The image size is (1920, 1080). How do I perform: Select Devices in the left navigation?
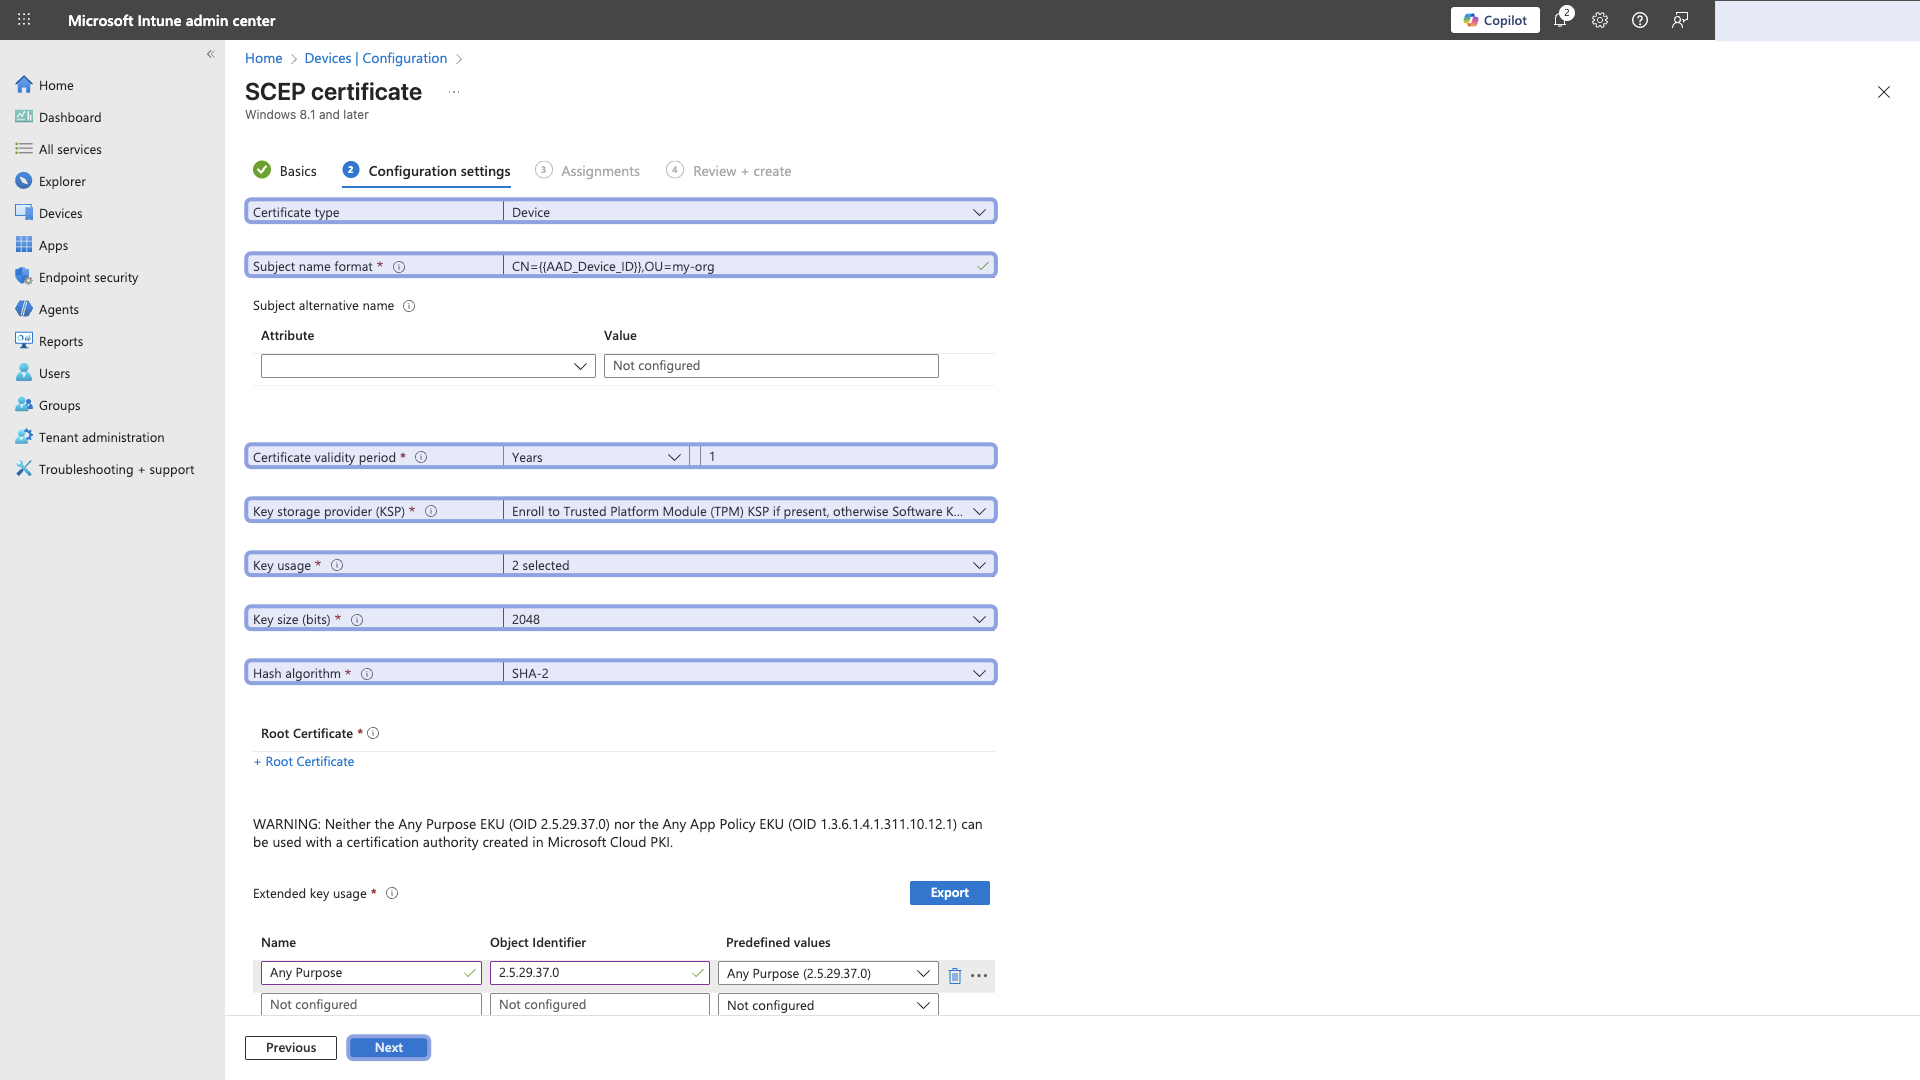click(62, 213)
